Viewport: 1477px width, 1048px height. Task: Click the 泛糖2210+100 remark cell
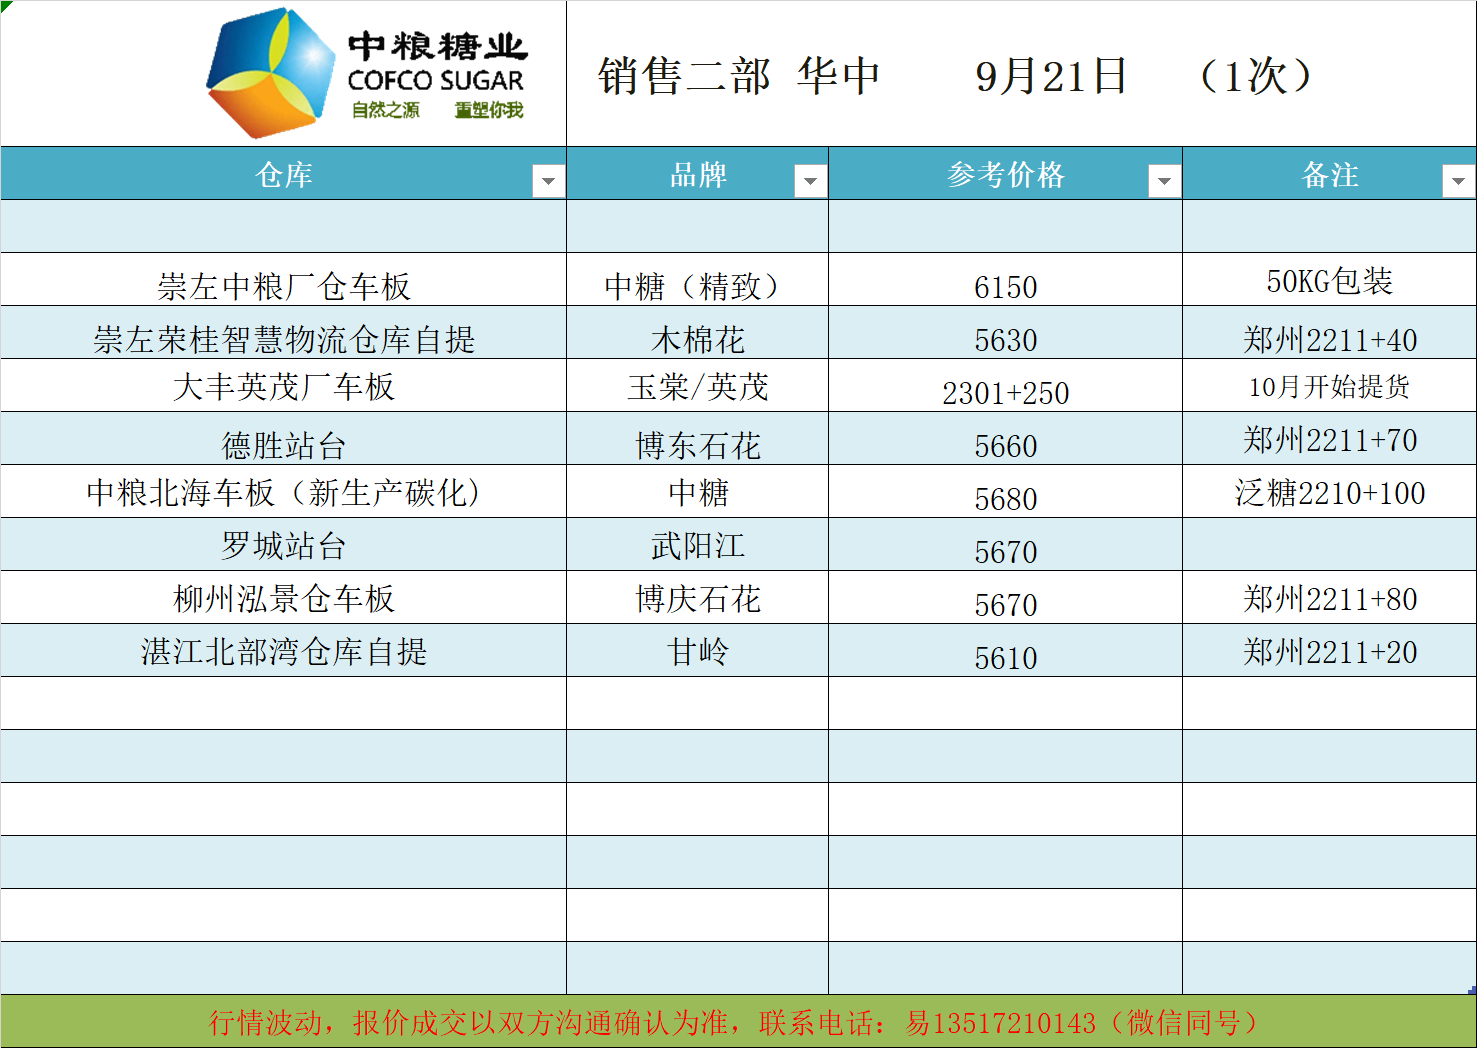(1329, 493)
